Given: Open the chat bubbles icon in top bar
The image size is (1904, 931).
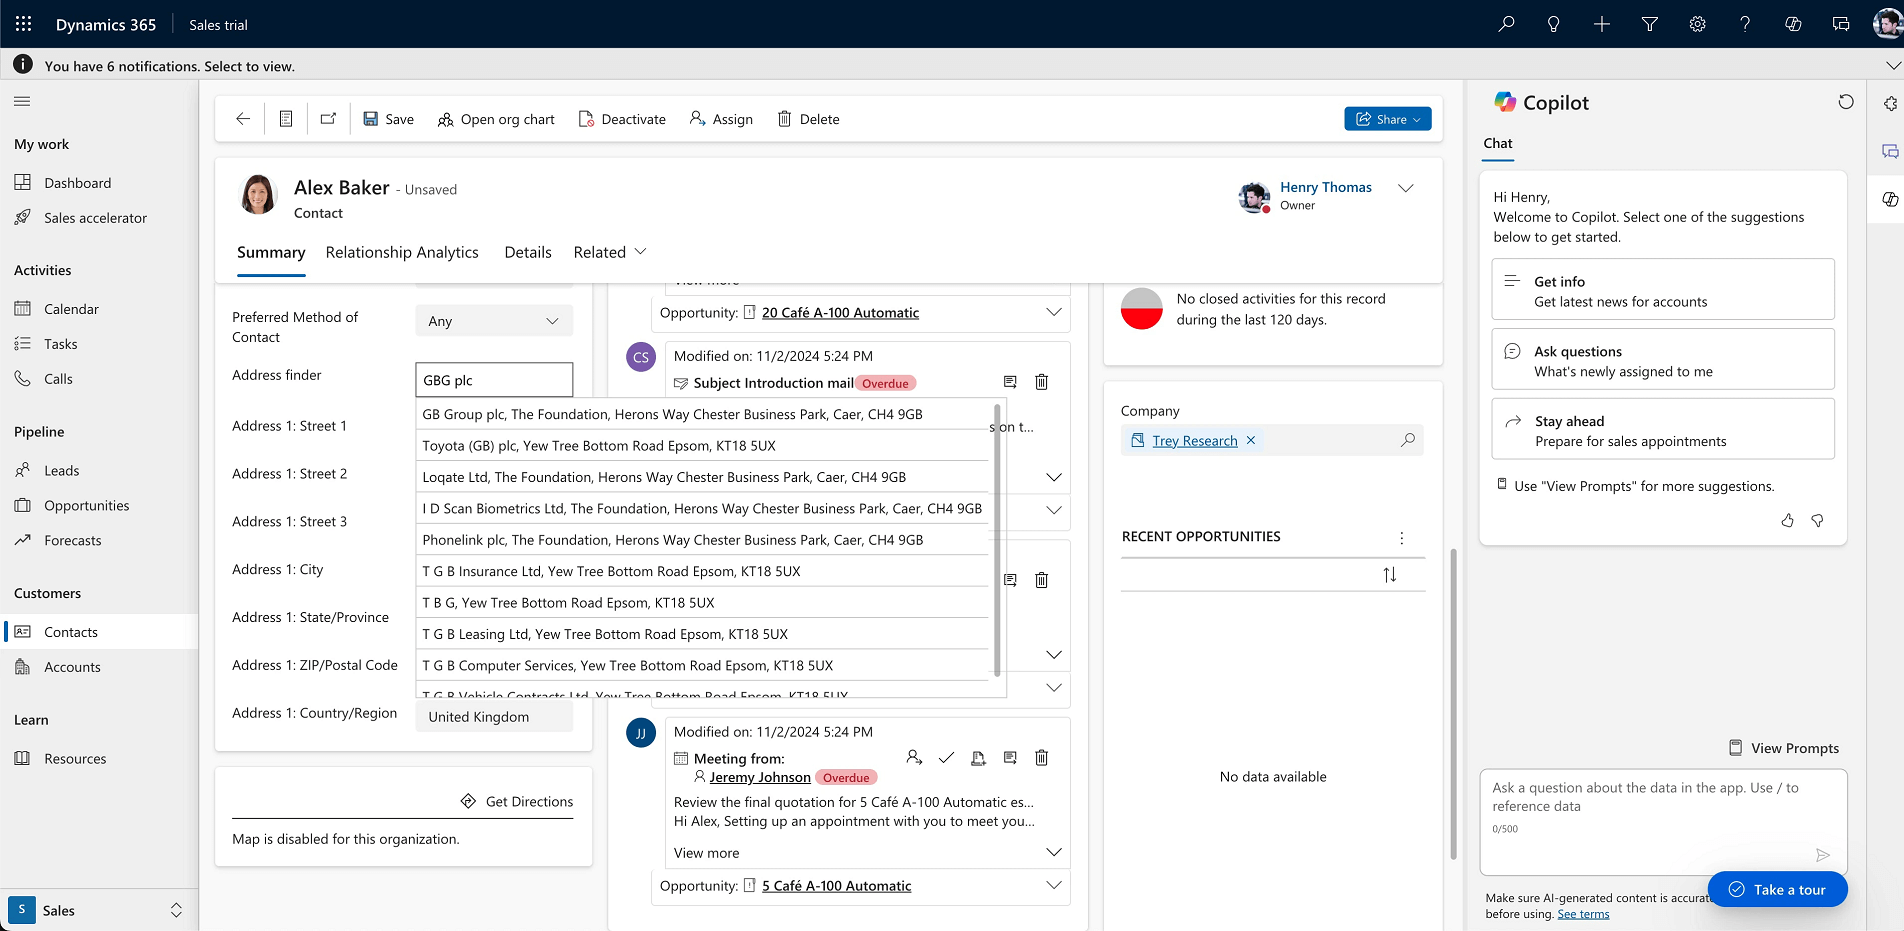Looking at the screenshot, I should [1841, 24].
